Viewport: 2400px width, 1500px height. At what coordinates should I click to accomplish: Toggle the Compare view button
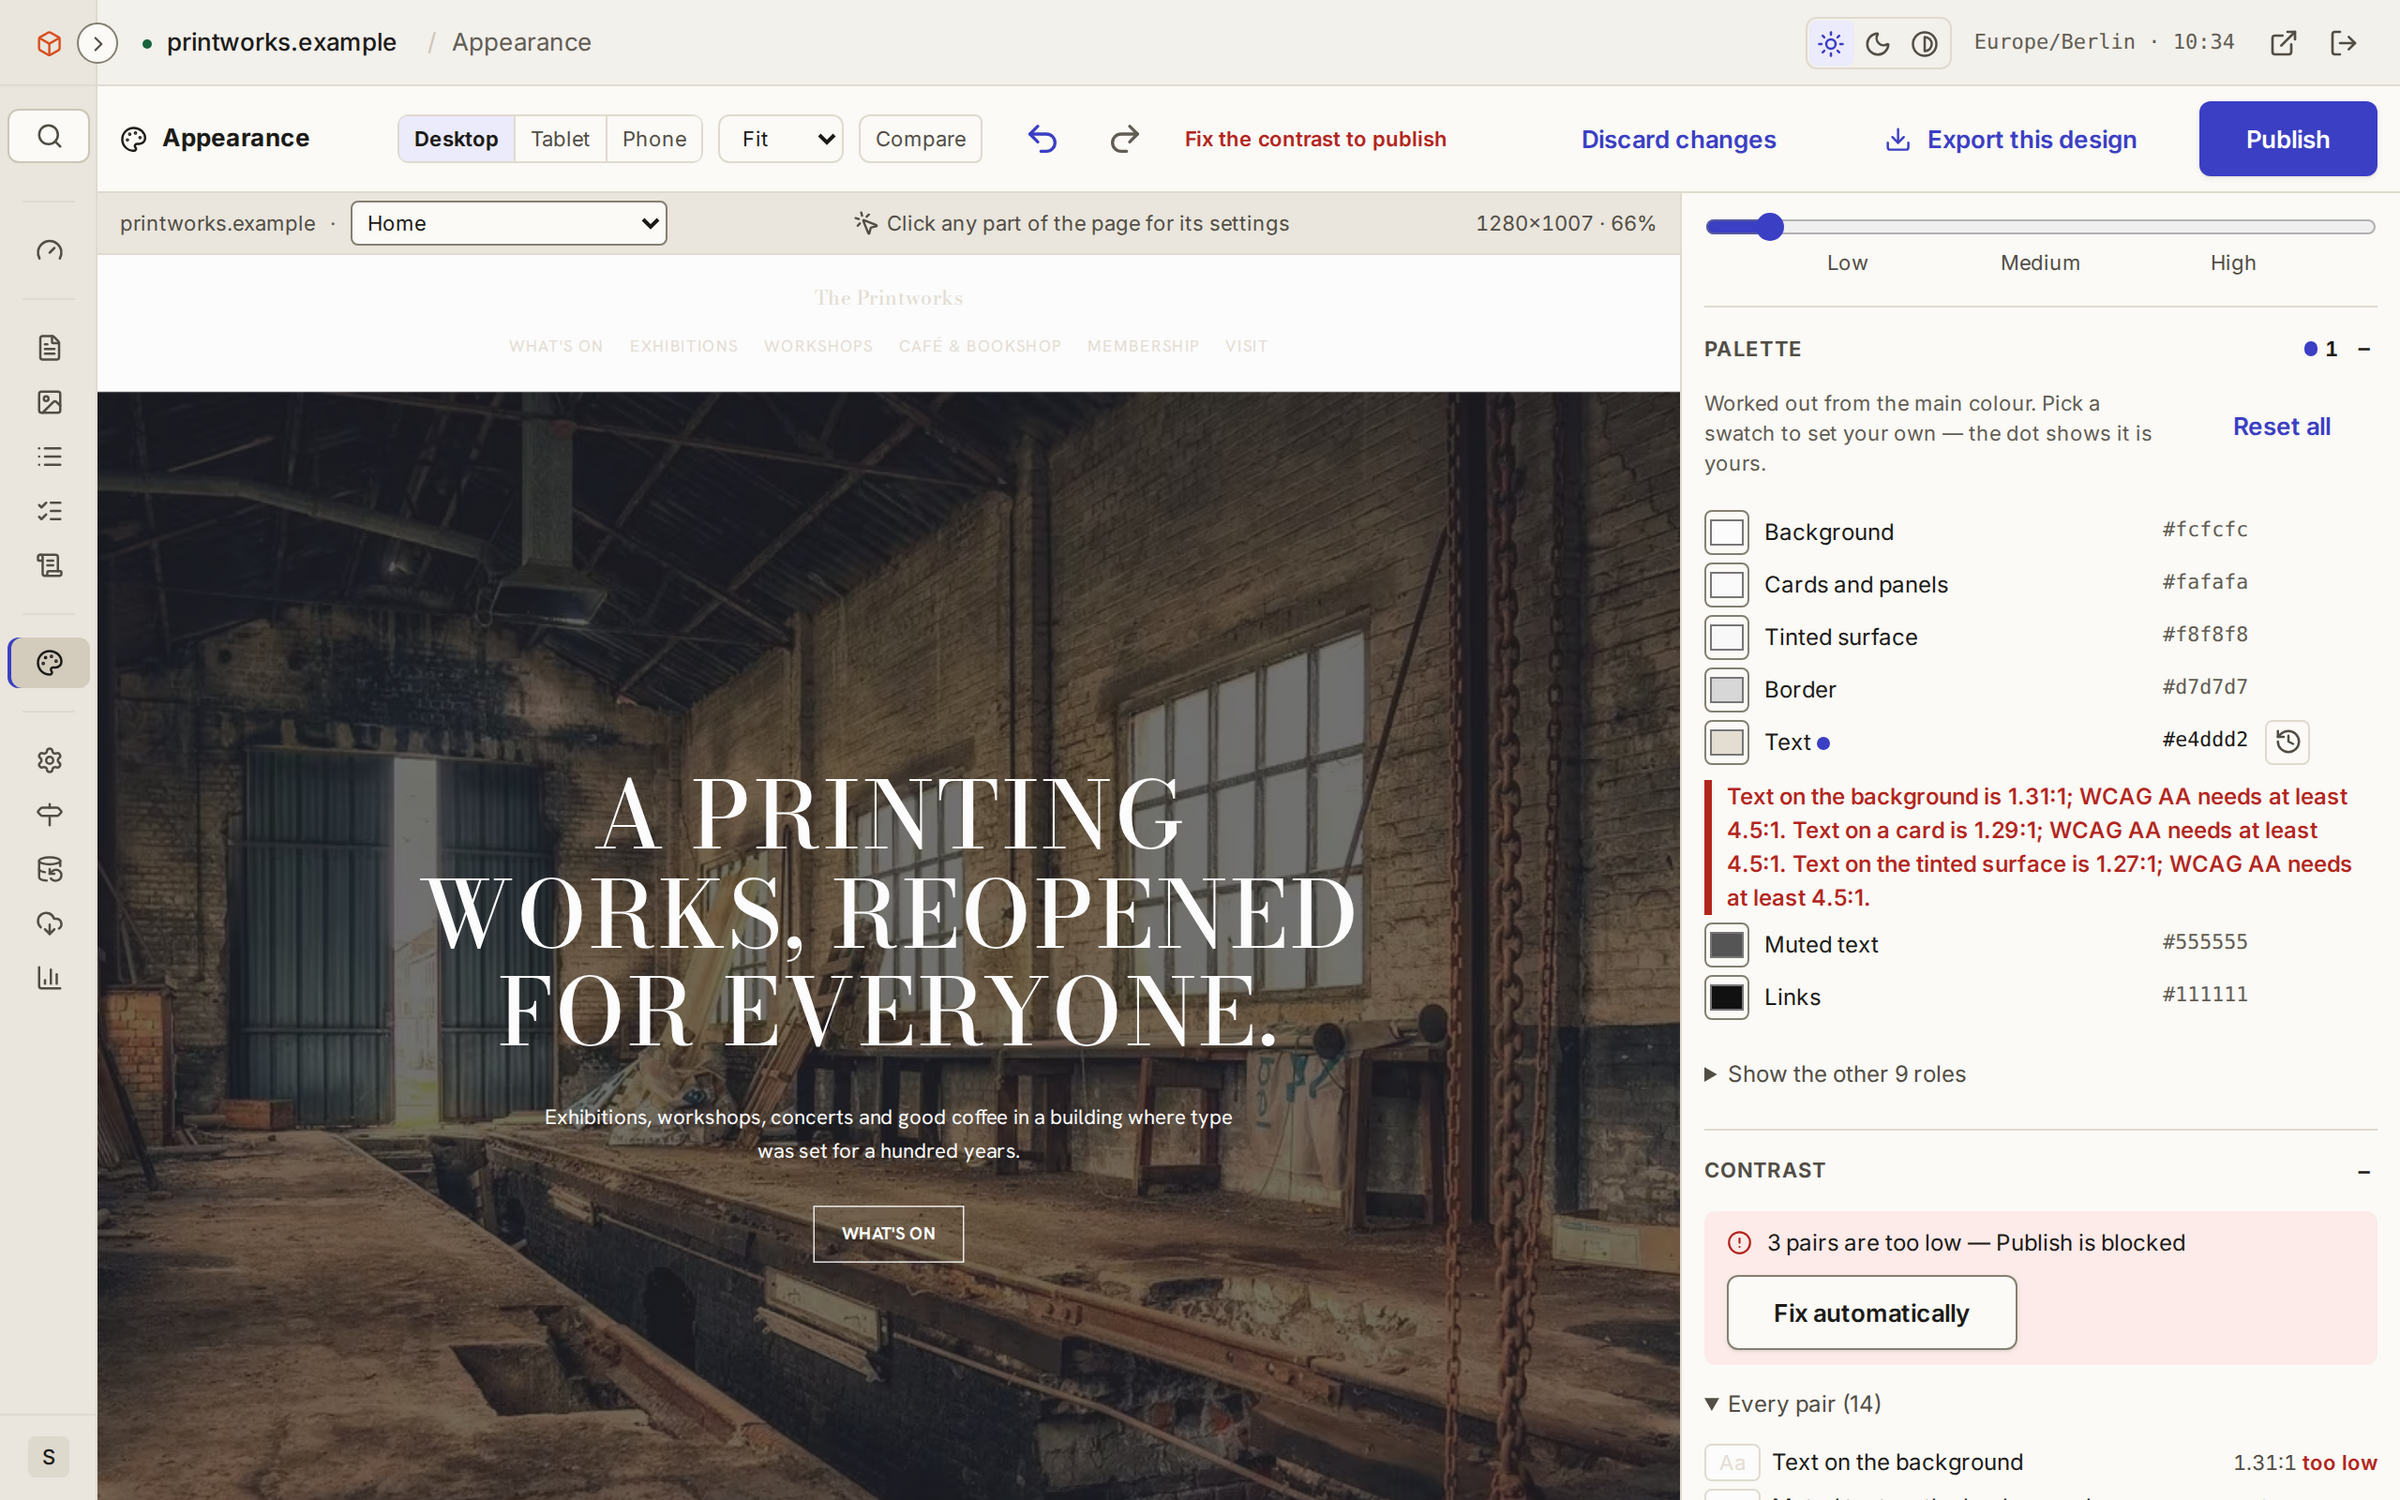click(920, 139)
